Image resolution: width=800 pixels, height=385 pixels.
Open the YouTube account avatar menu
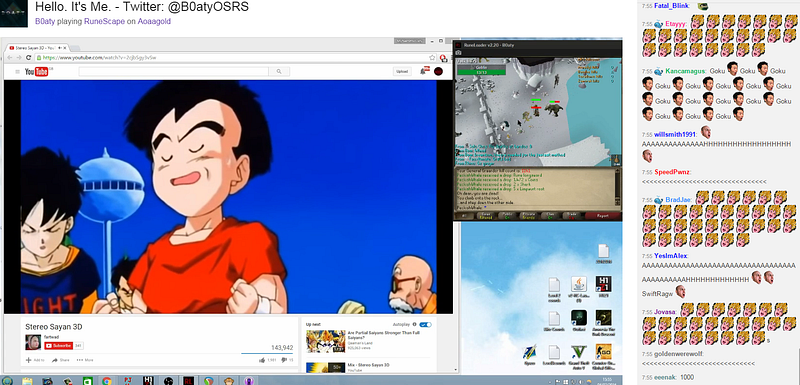438,71
